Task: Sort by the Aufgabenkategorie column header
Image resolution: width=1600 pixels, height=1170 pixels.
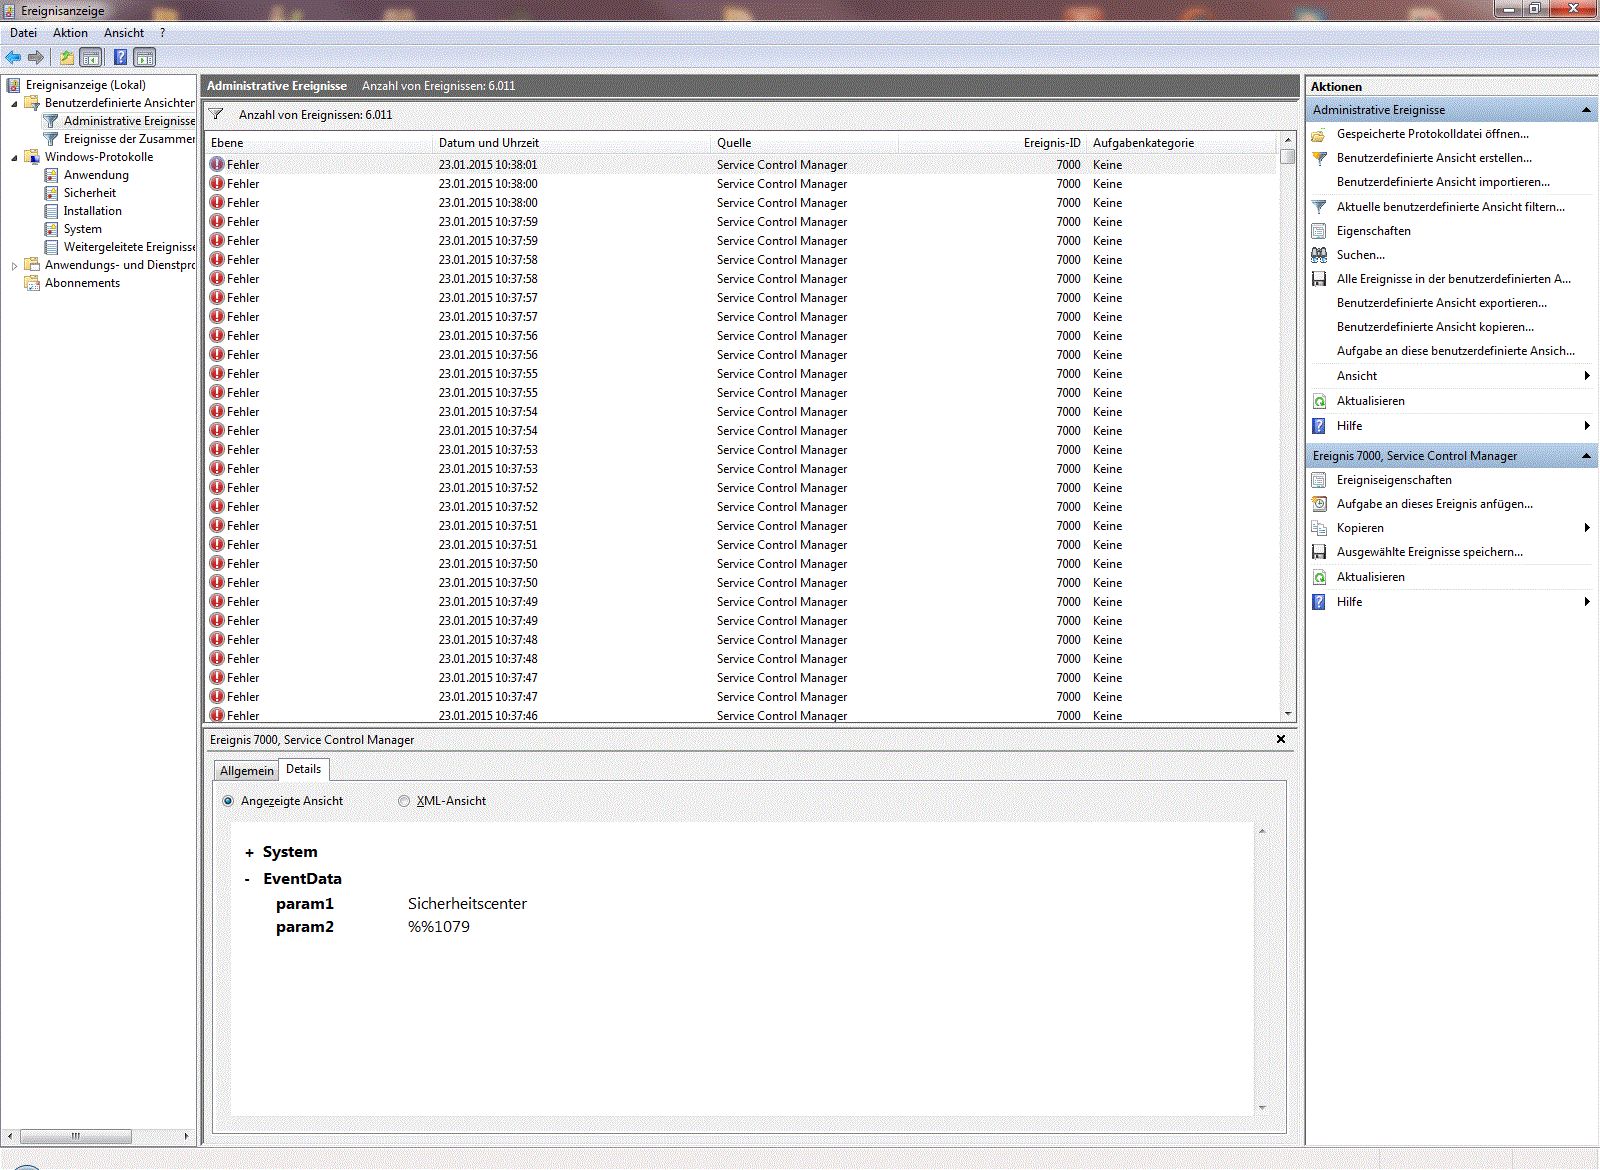Action: point(1182,143)
